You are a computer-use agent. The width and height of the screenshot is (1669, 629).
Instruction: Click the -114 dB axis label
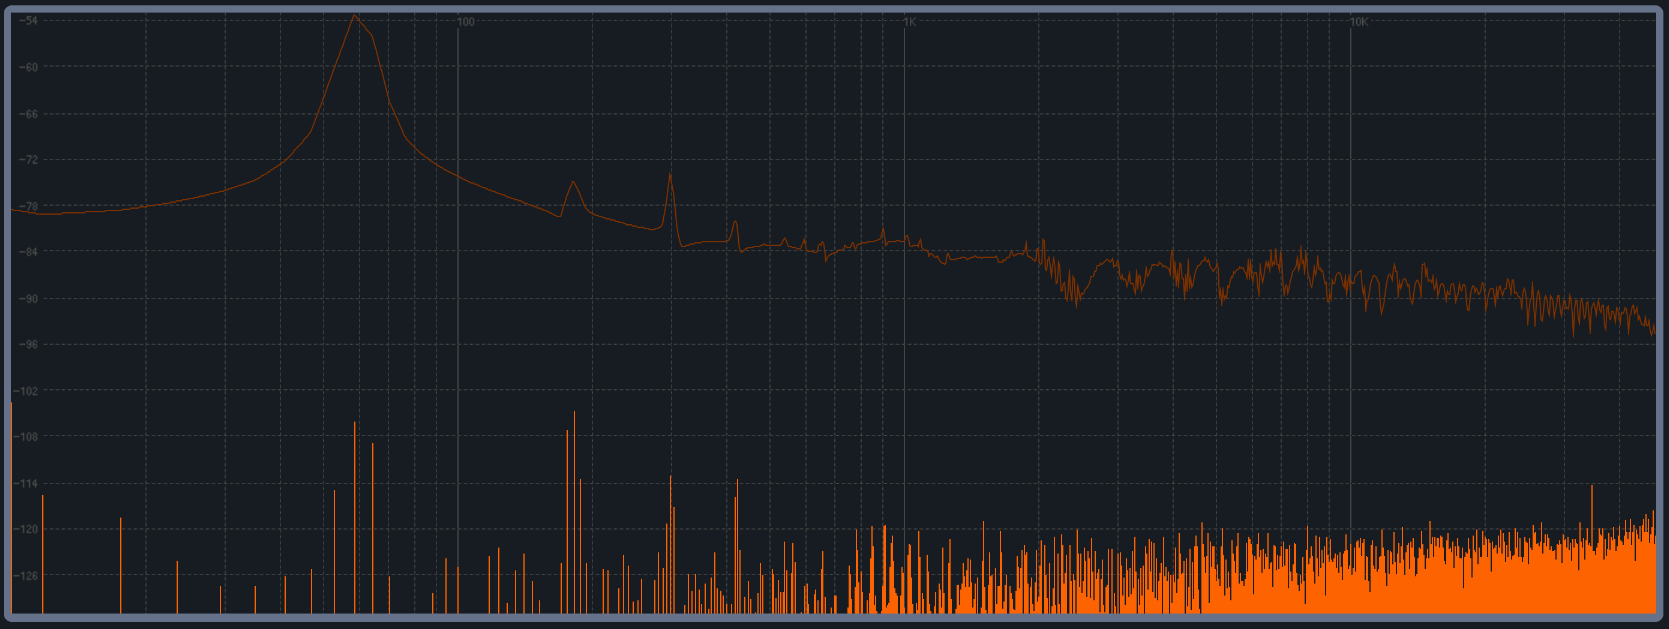28,484
